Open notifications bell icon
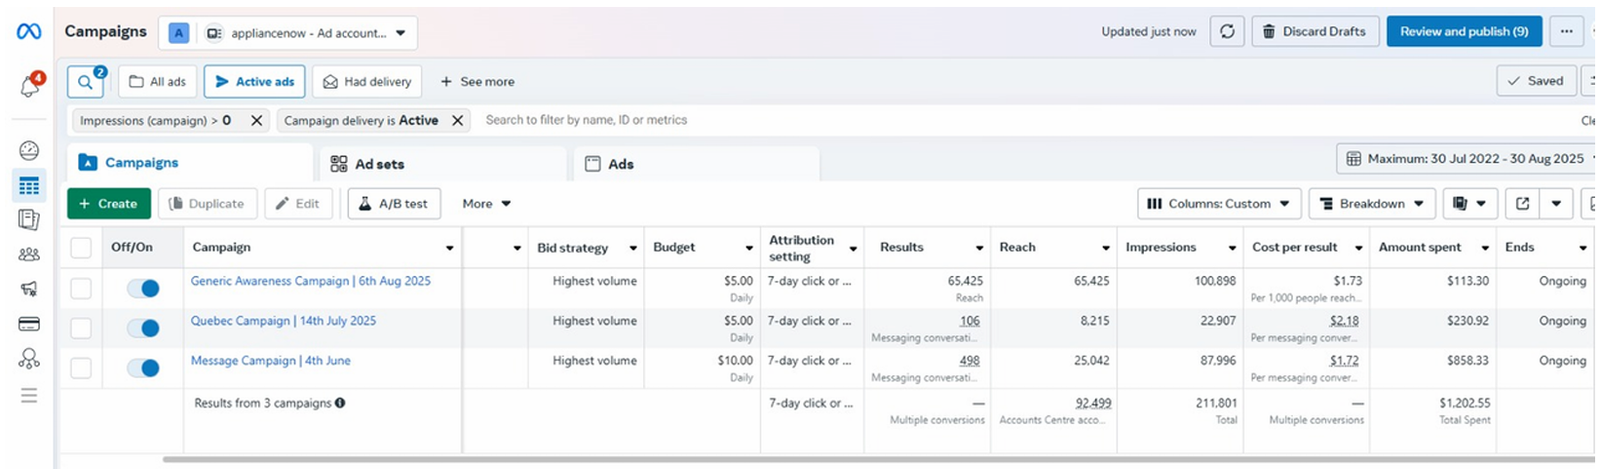This screenshot has height=469, width=1600. (x=29, y=86)
